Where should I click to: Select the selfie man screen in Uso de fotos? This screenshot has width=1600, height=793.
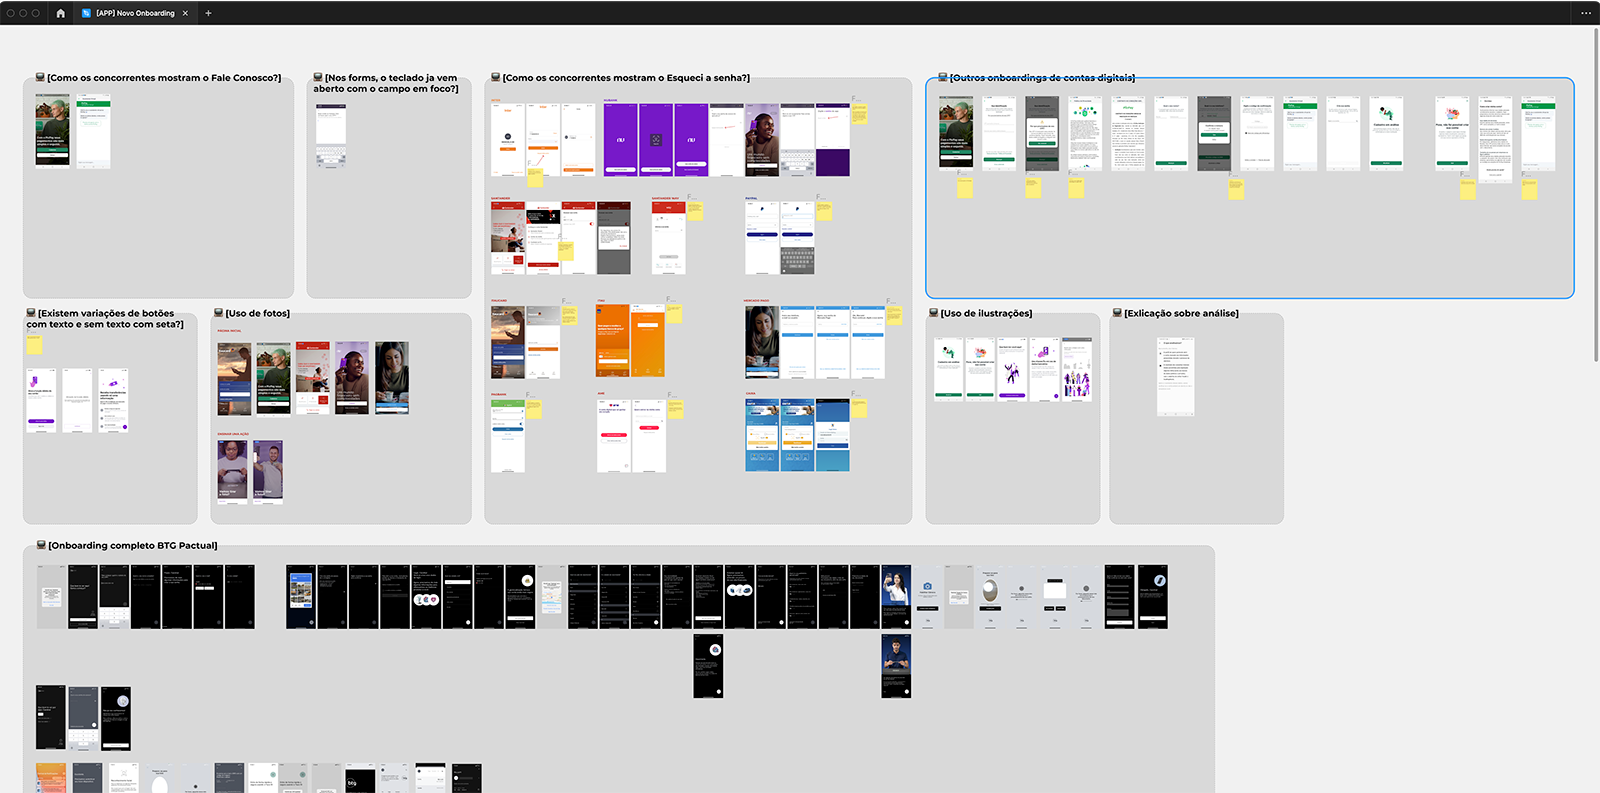click(x=268, y=471)
